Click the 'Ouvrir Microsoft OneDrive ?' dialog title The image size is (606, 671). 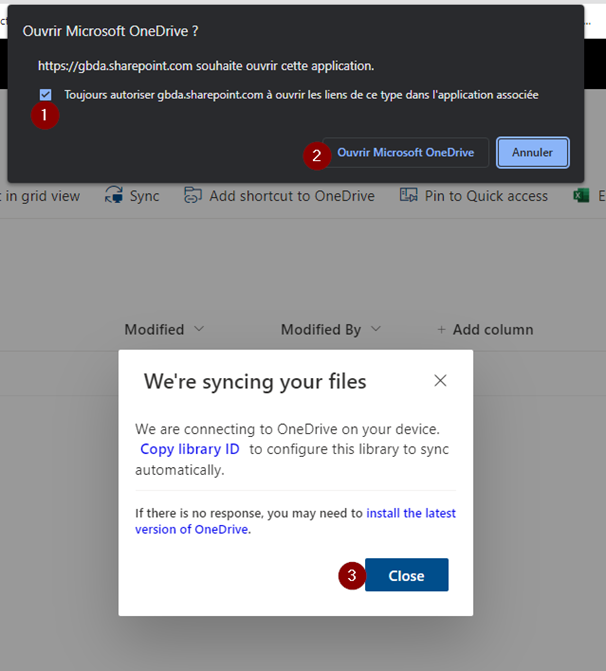tap(110, 31)
